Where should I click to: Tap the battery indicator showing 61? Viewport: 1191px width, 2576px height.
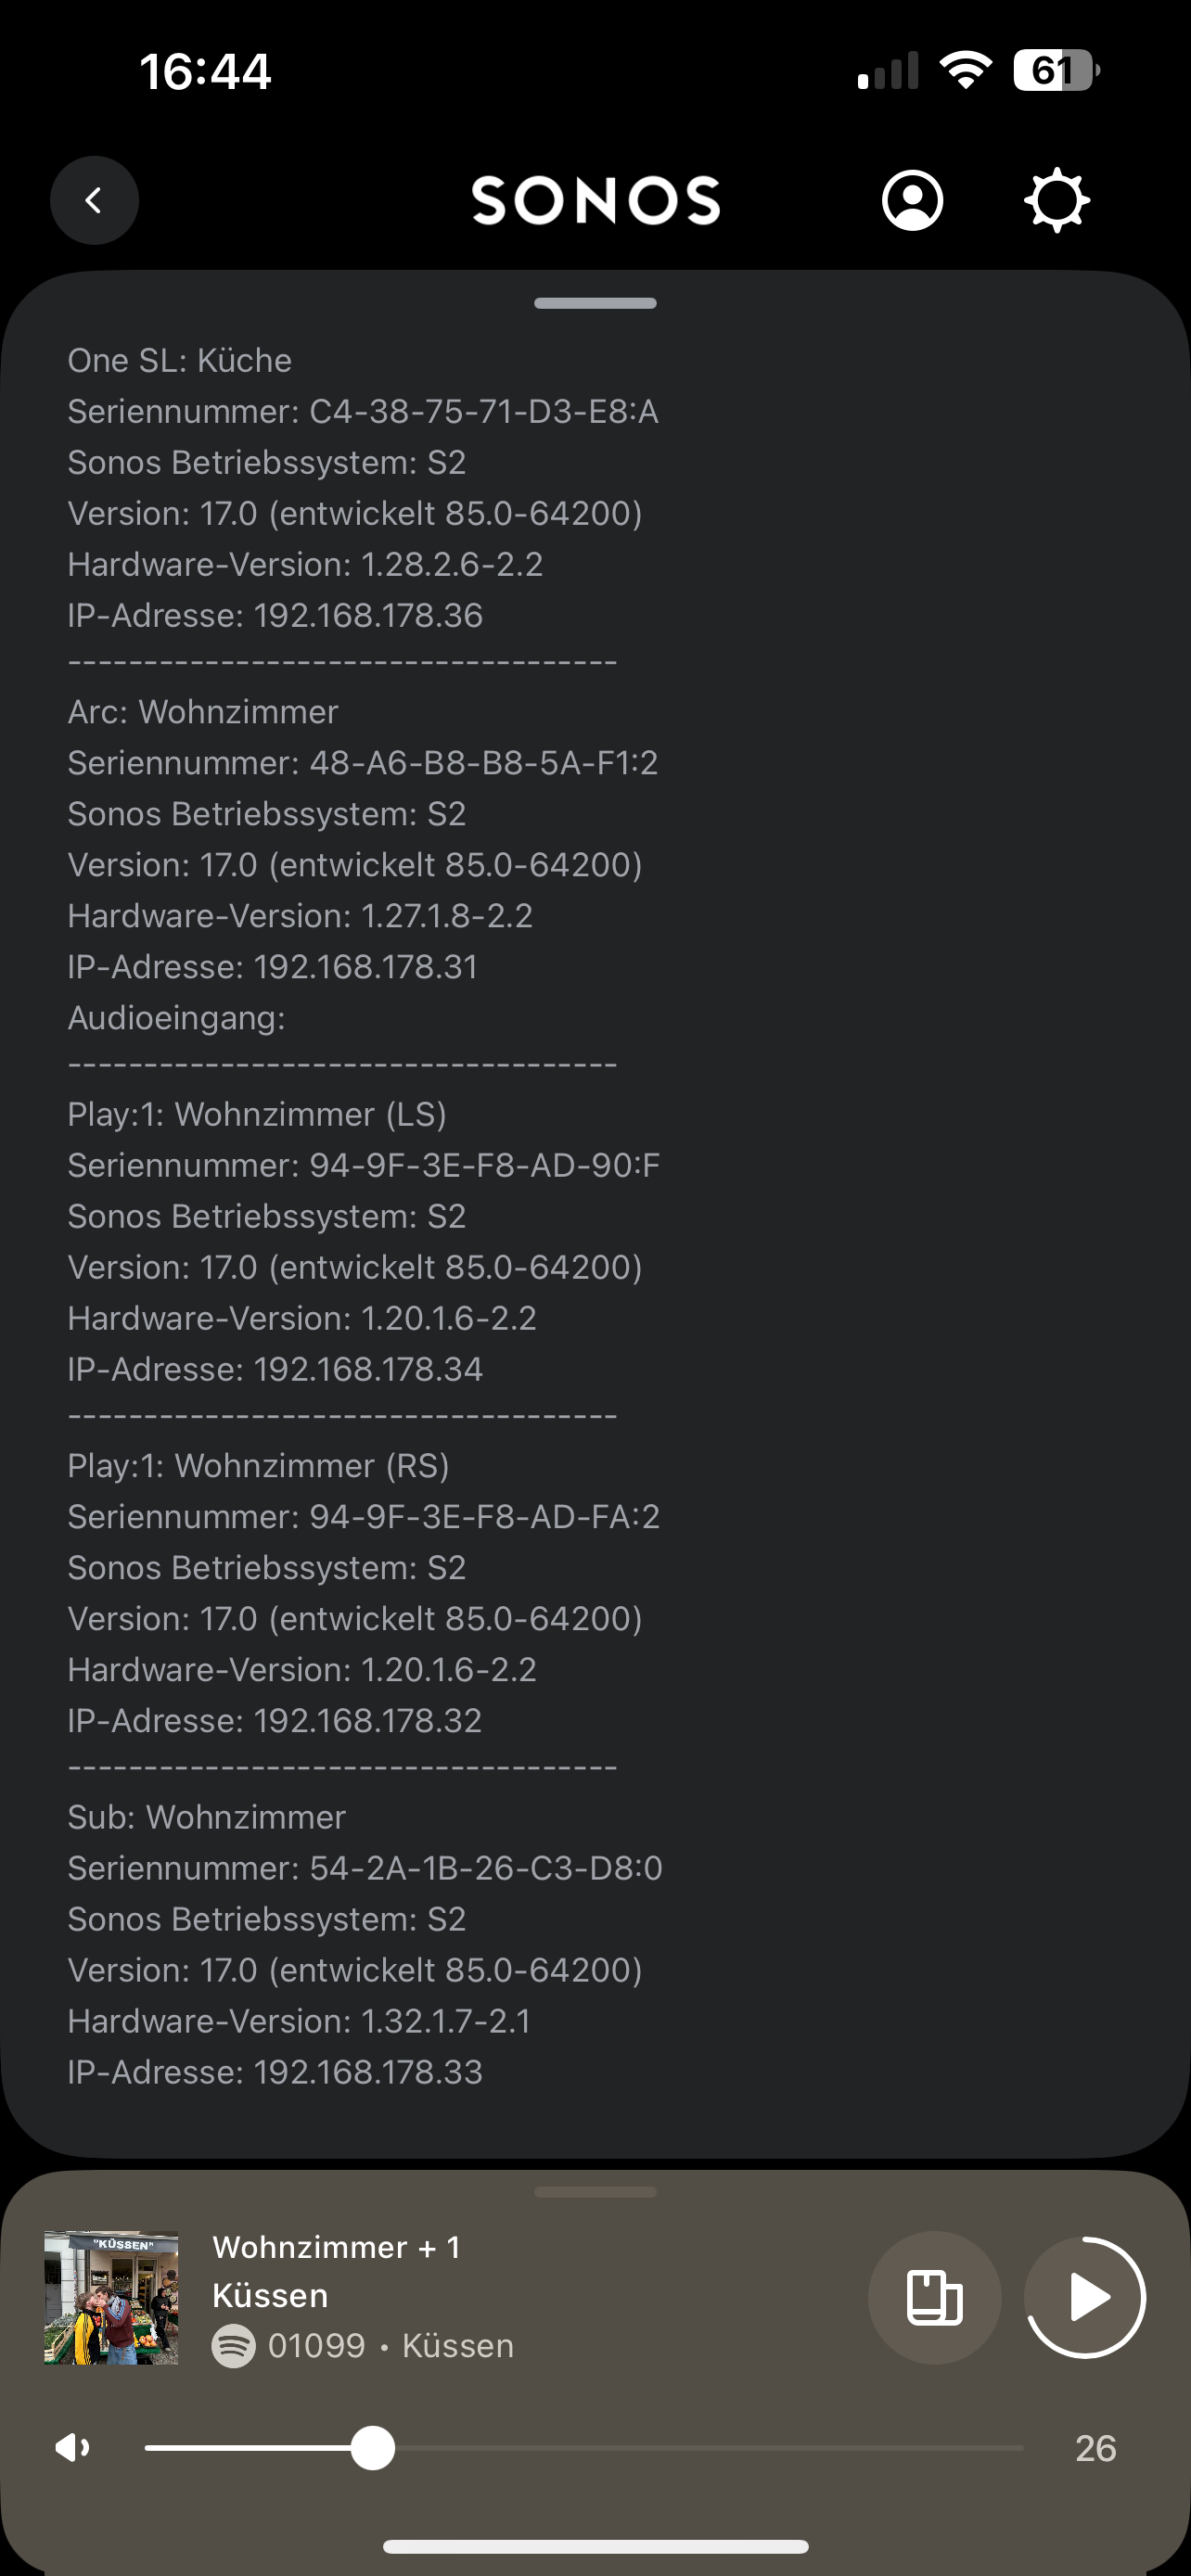point(1056,70)
